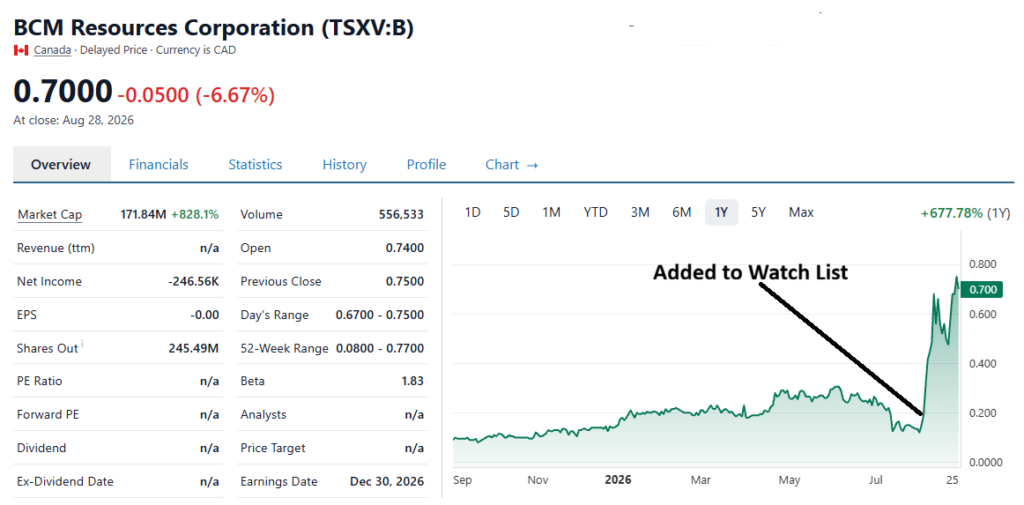Click the Market Cap label link
This screenshot has height=505, width=1024.
click(x=50, y=214)
